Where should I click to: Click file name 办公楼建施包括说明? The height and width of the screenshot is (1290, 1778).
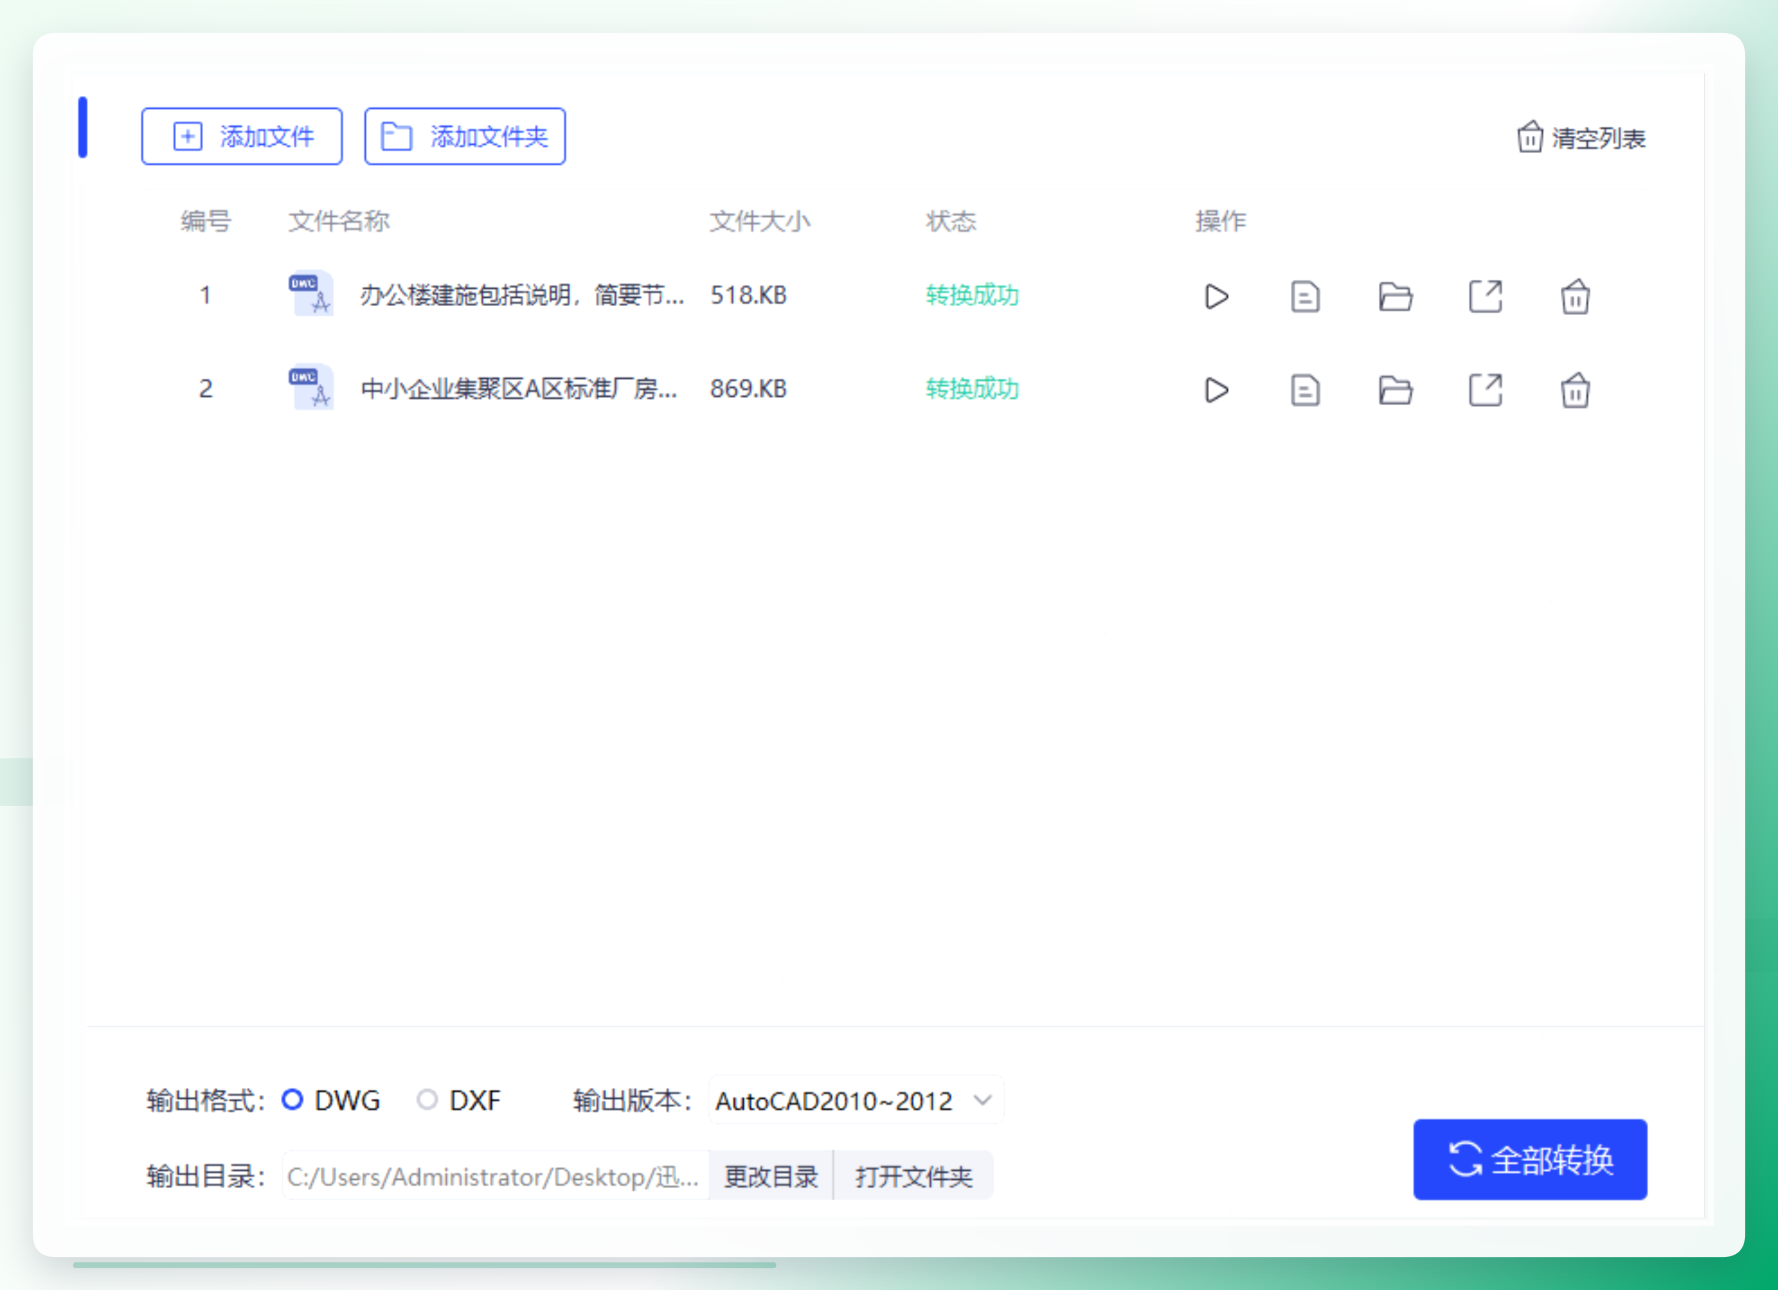(x=522, y=296)
